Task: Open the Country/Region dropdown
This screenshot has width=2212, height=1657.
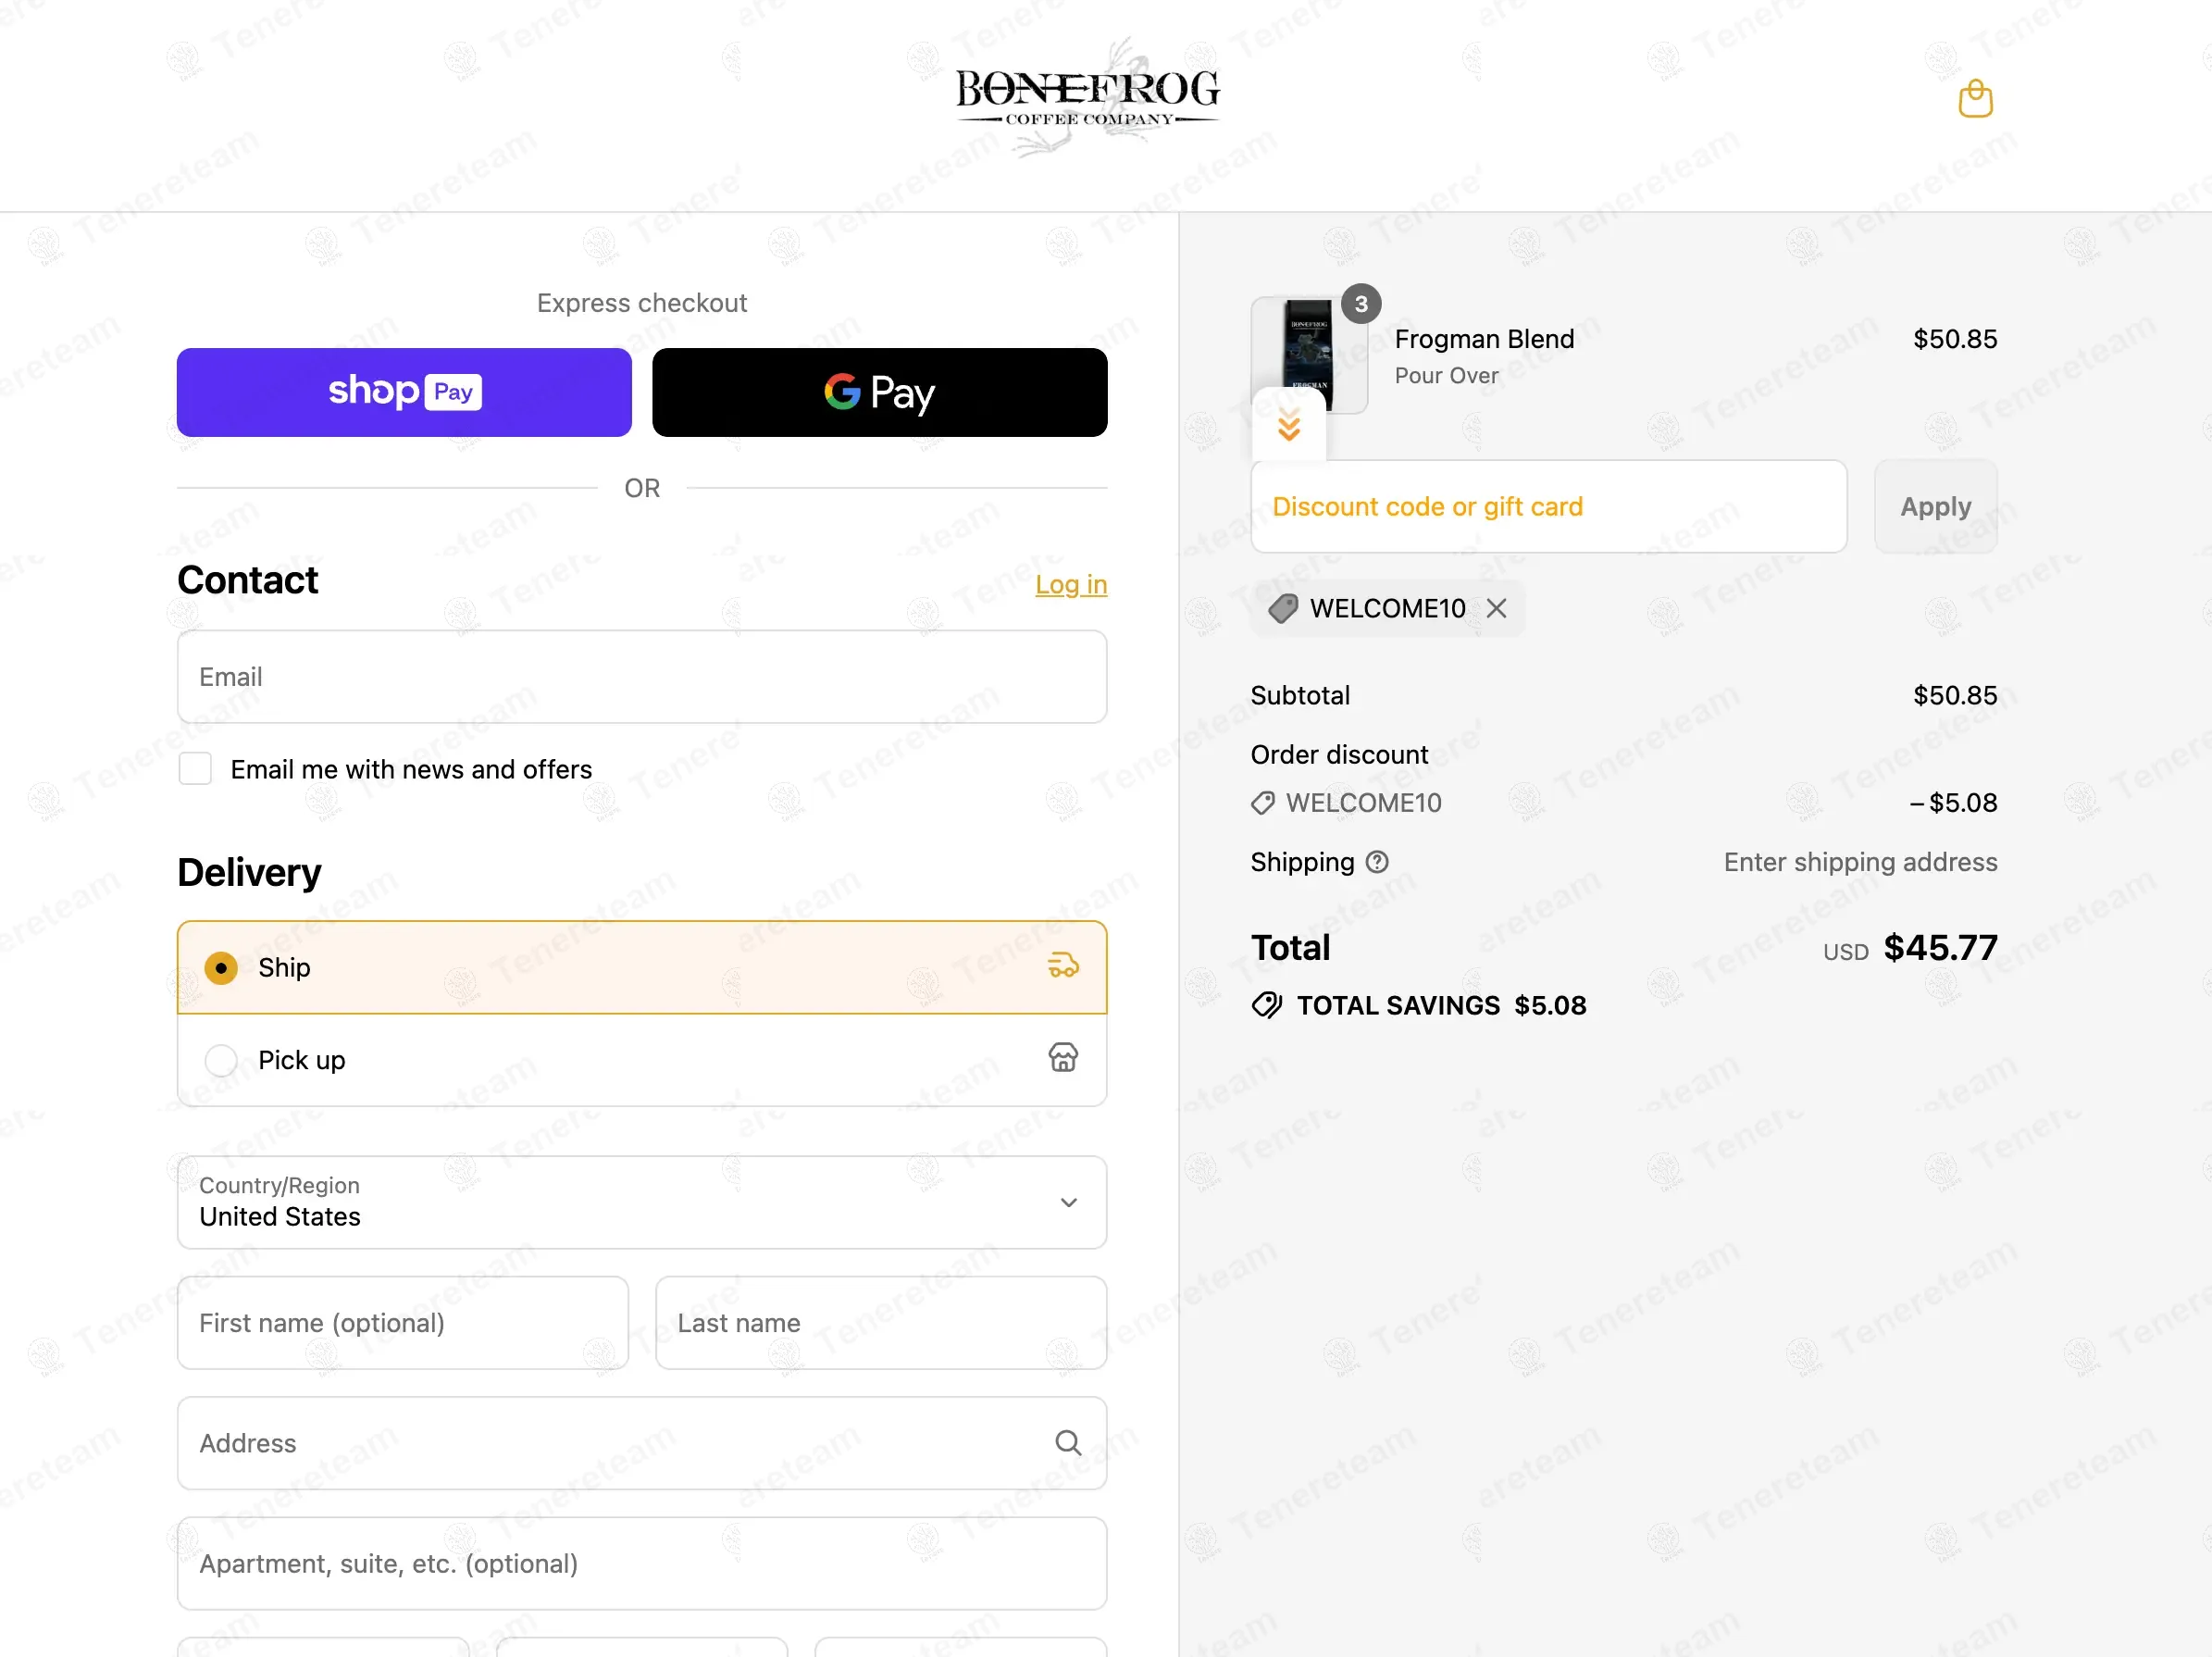Action: click(x=642, y=1202)
